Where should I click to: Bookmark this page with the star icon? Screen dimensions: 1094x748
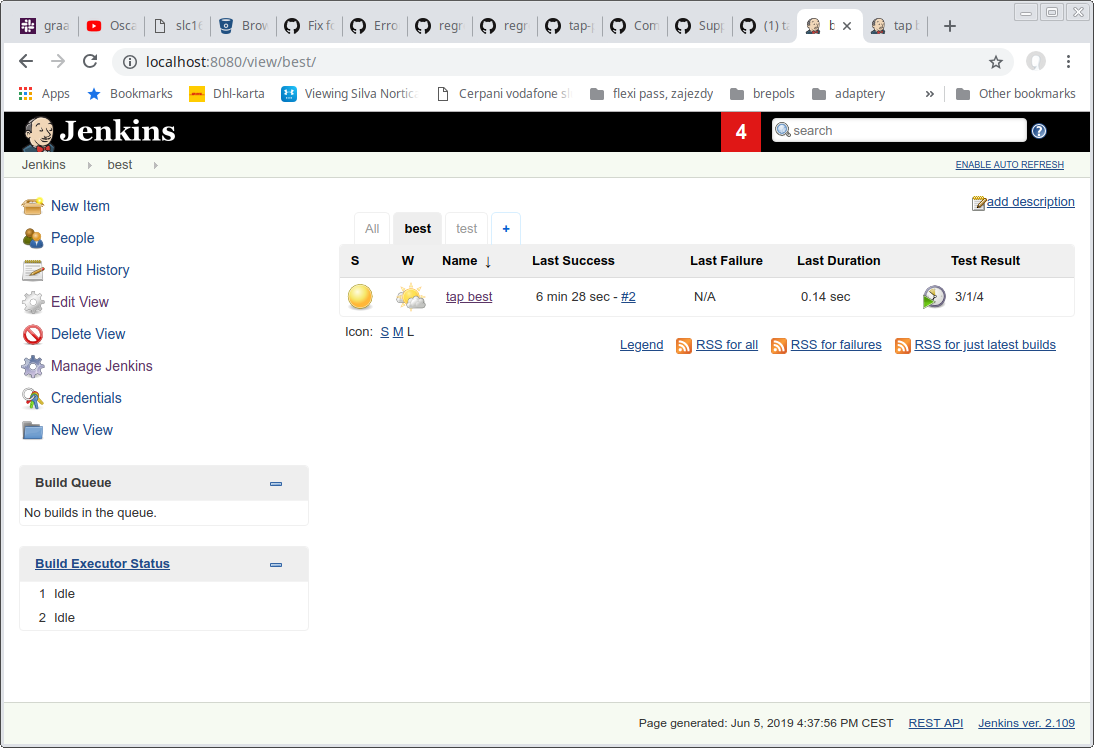996,62
